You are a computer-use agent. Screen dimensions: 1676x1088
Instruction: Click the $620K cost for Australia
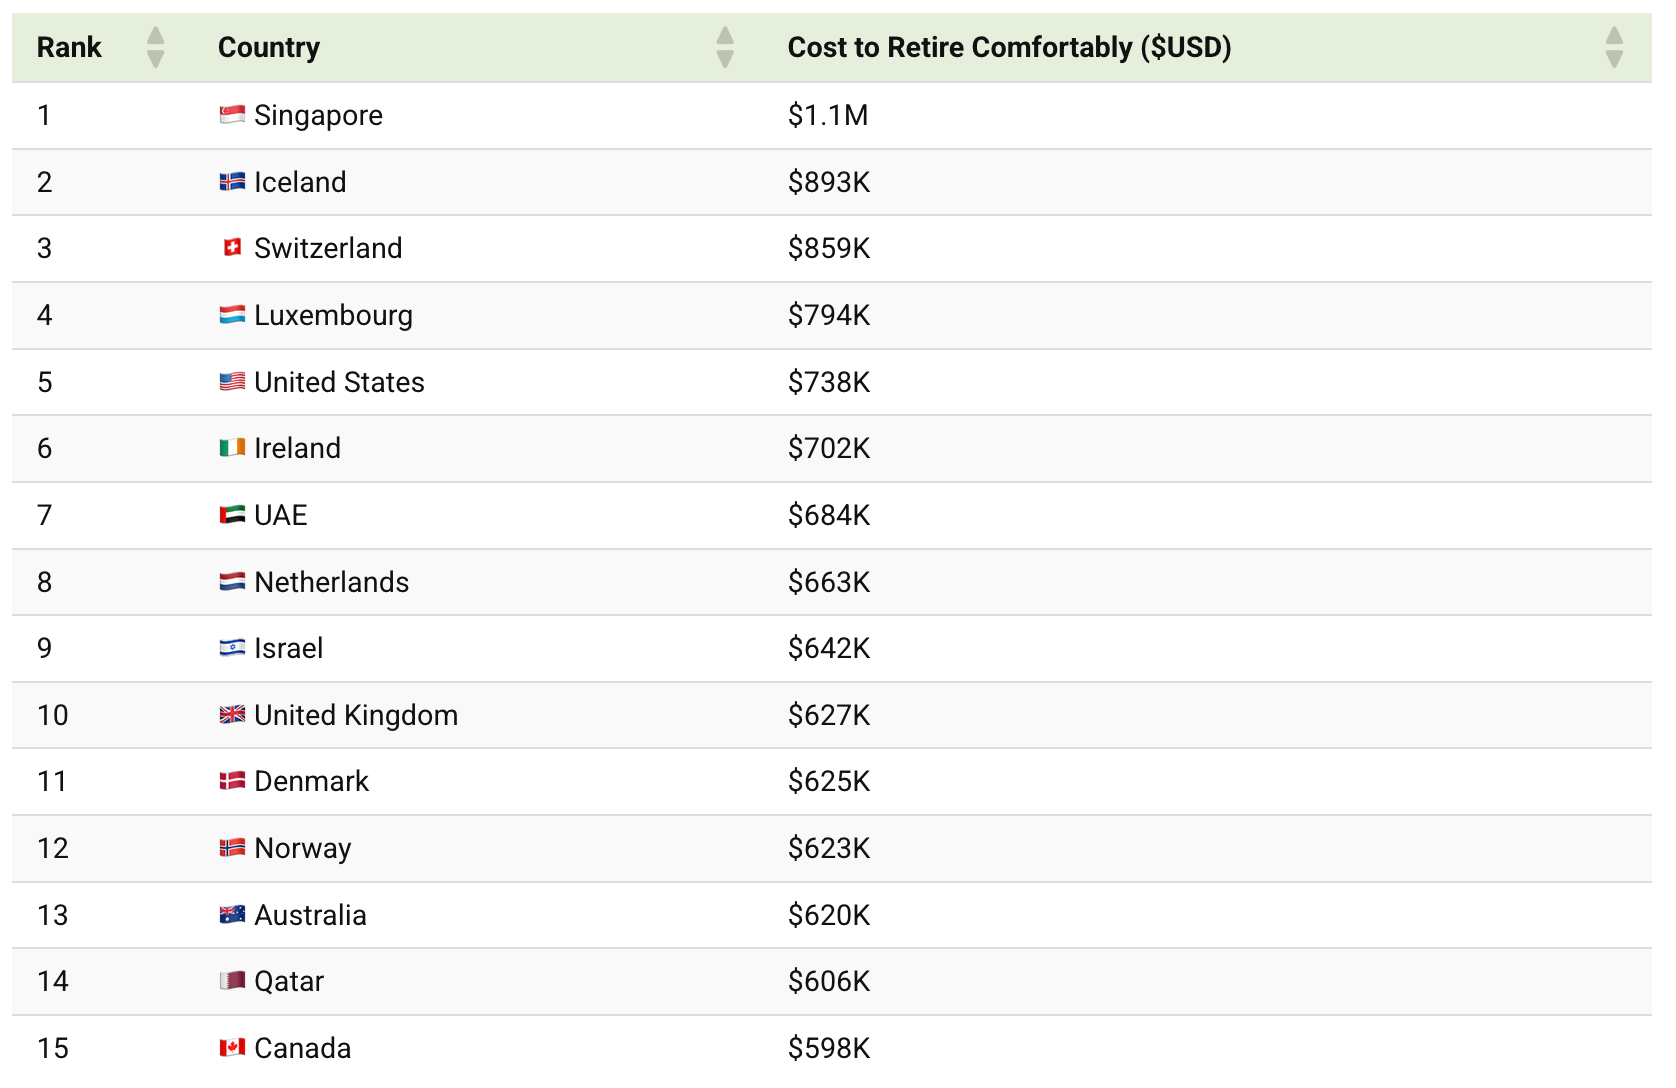click(x=829, y=915)
